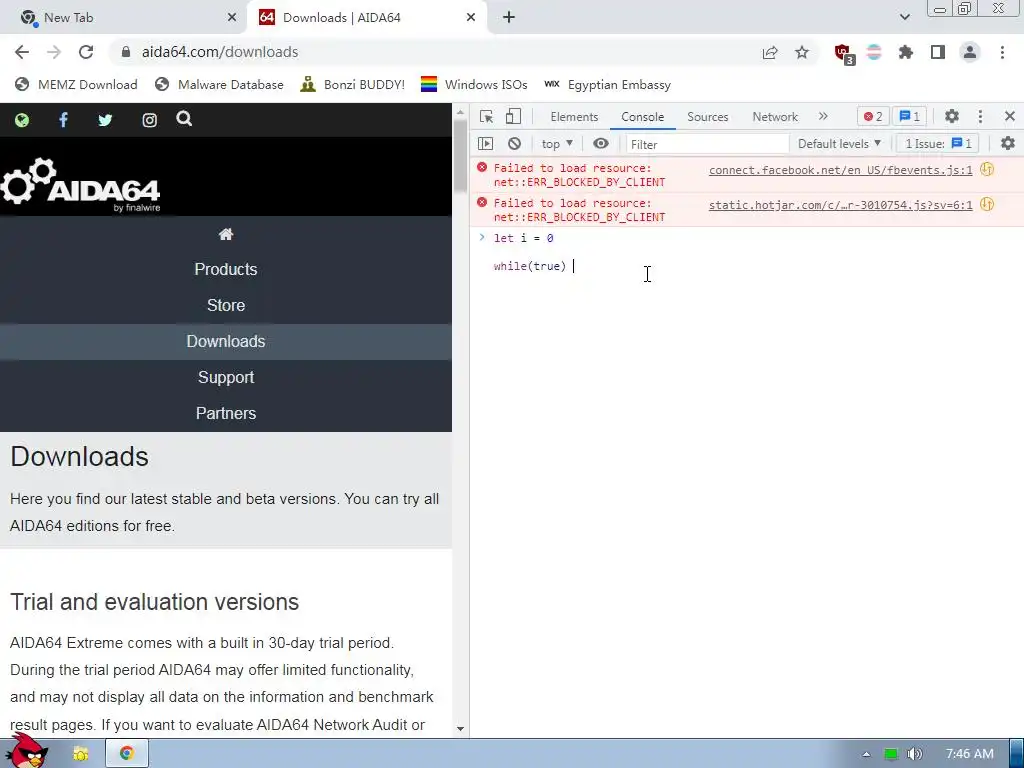Screen dimensions: 1024x768
Task: Share this page via address bar icon
Action: point(770,52)
